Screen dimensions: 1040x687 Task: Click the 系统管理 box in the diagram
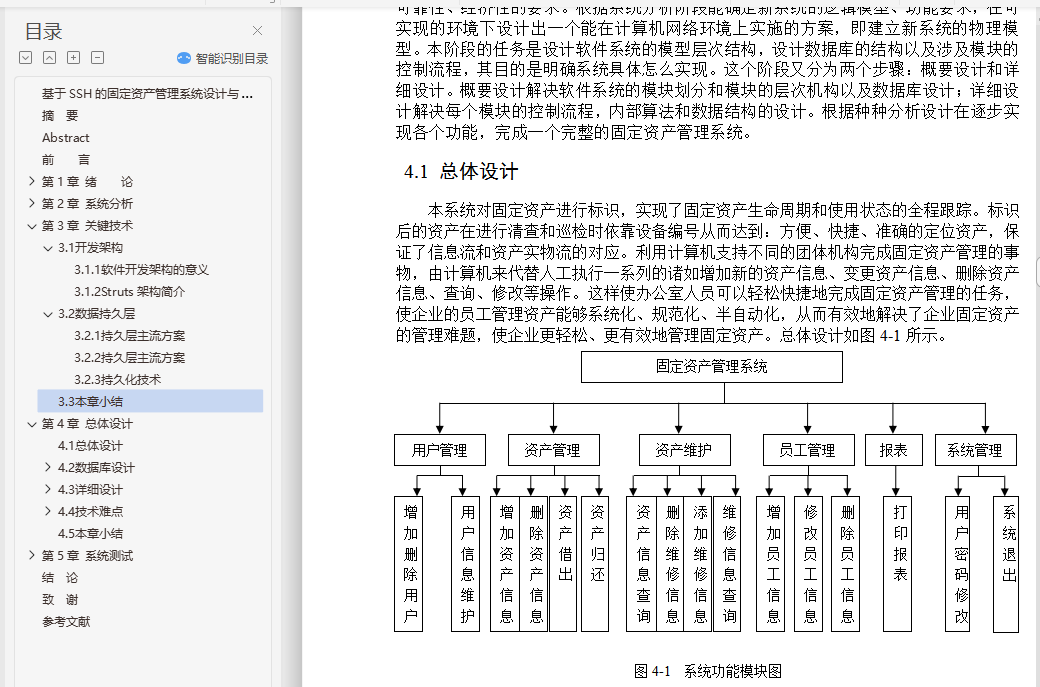pos(976,450)
